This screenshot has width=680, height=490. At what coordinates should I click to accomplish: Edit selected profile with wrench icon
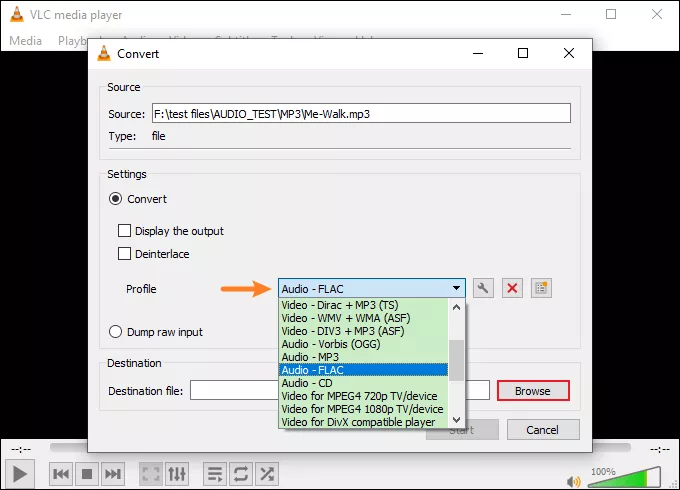[x=483, y=288]
